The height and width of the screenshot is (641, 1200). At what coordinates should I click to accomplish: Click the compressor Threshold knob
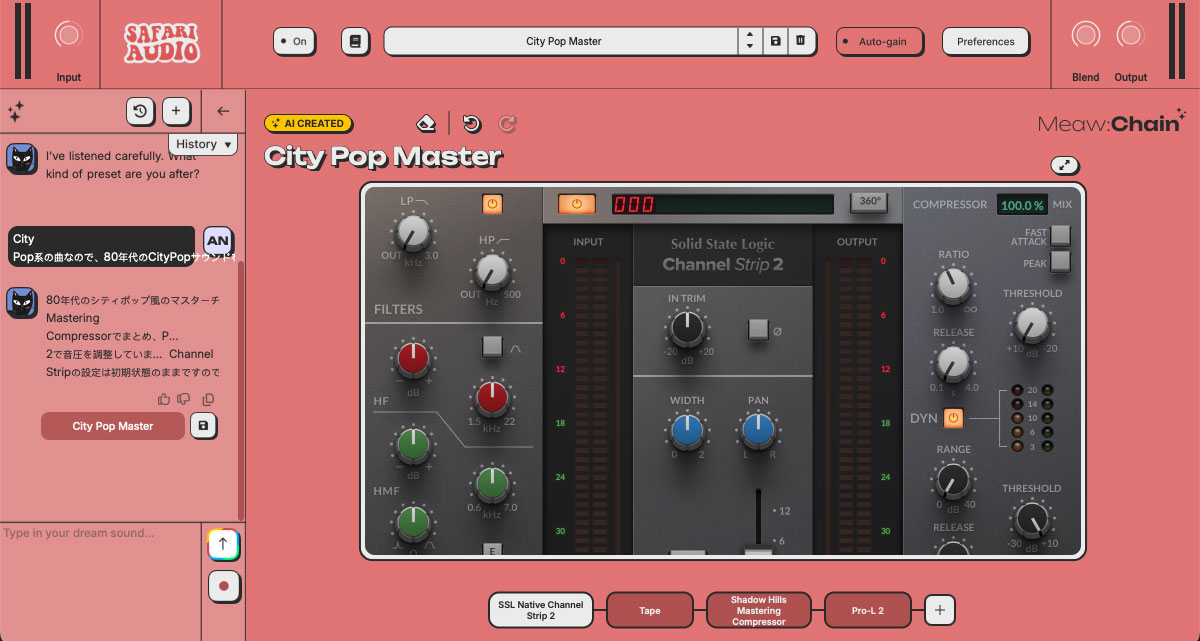1032,325
